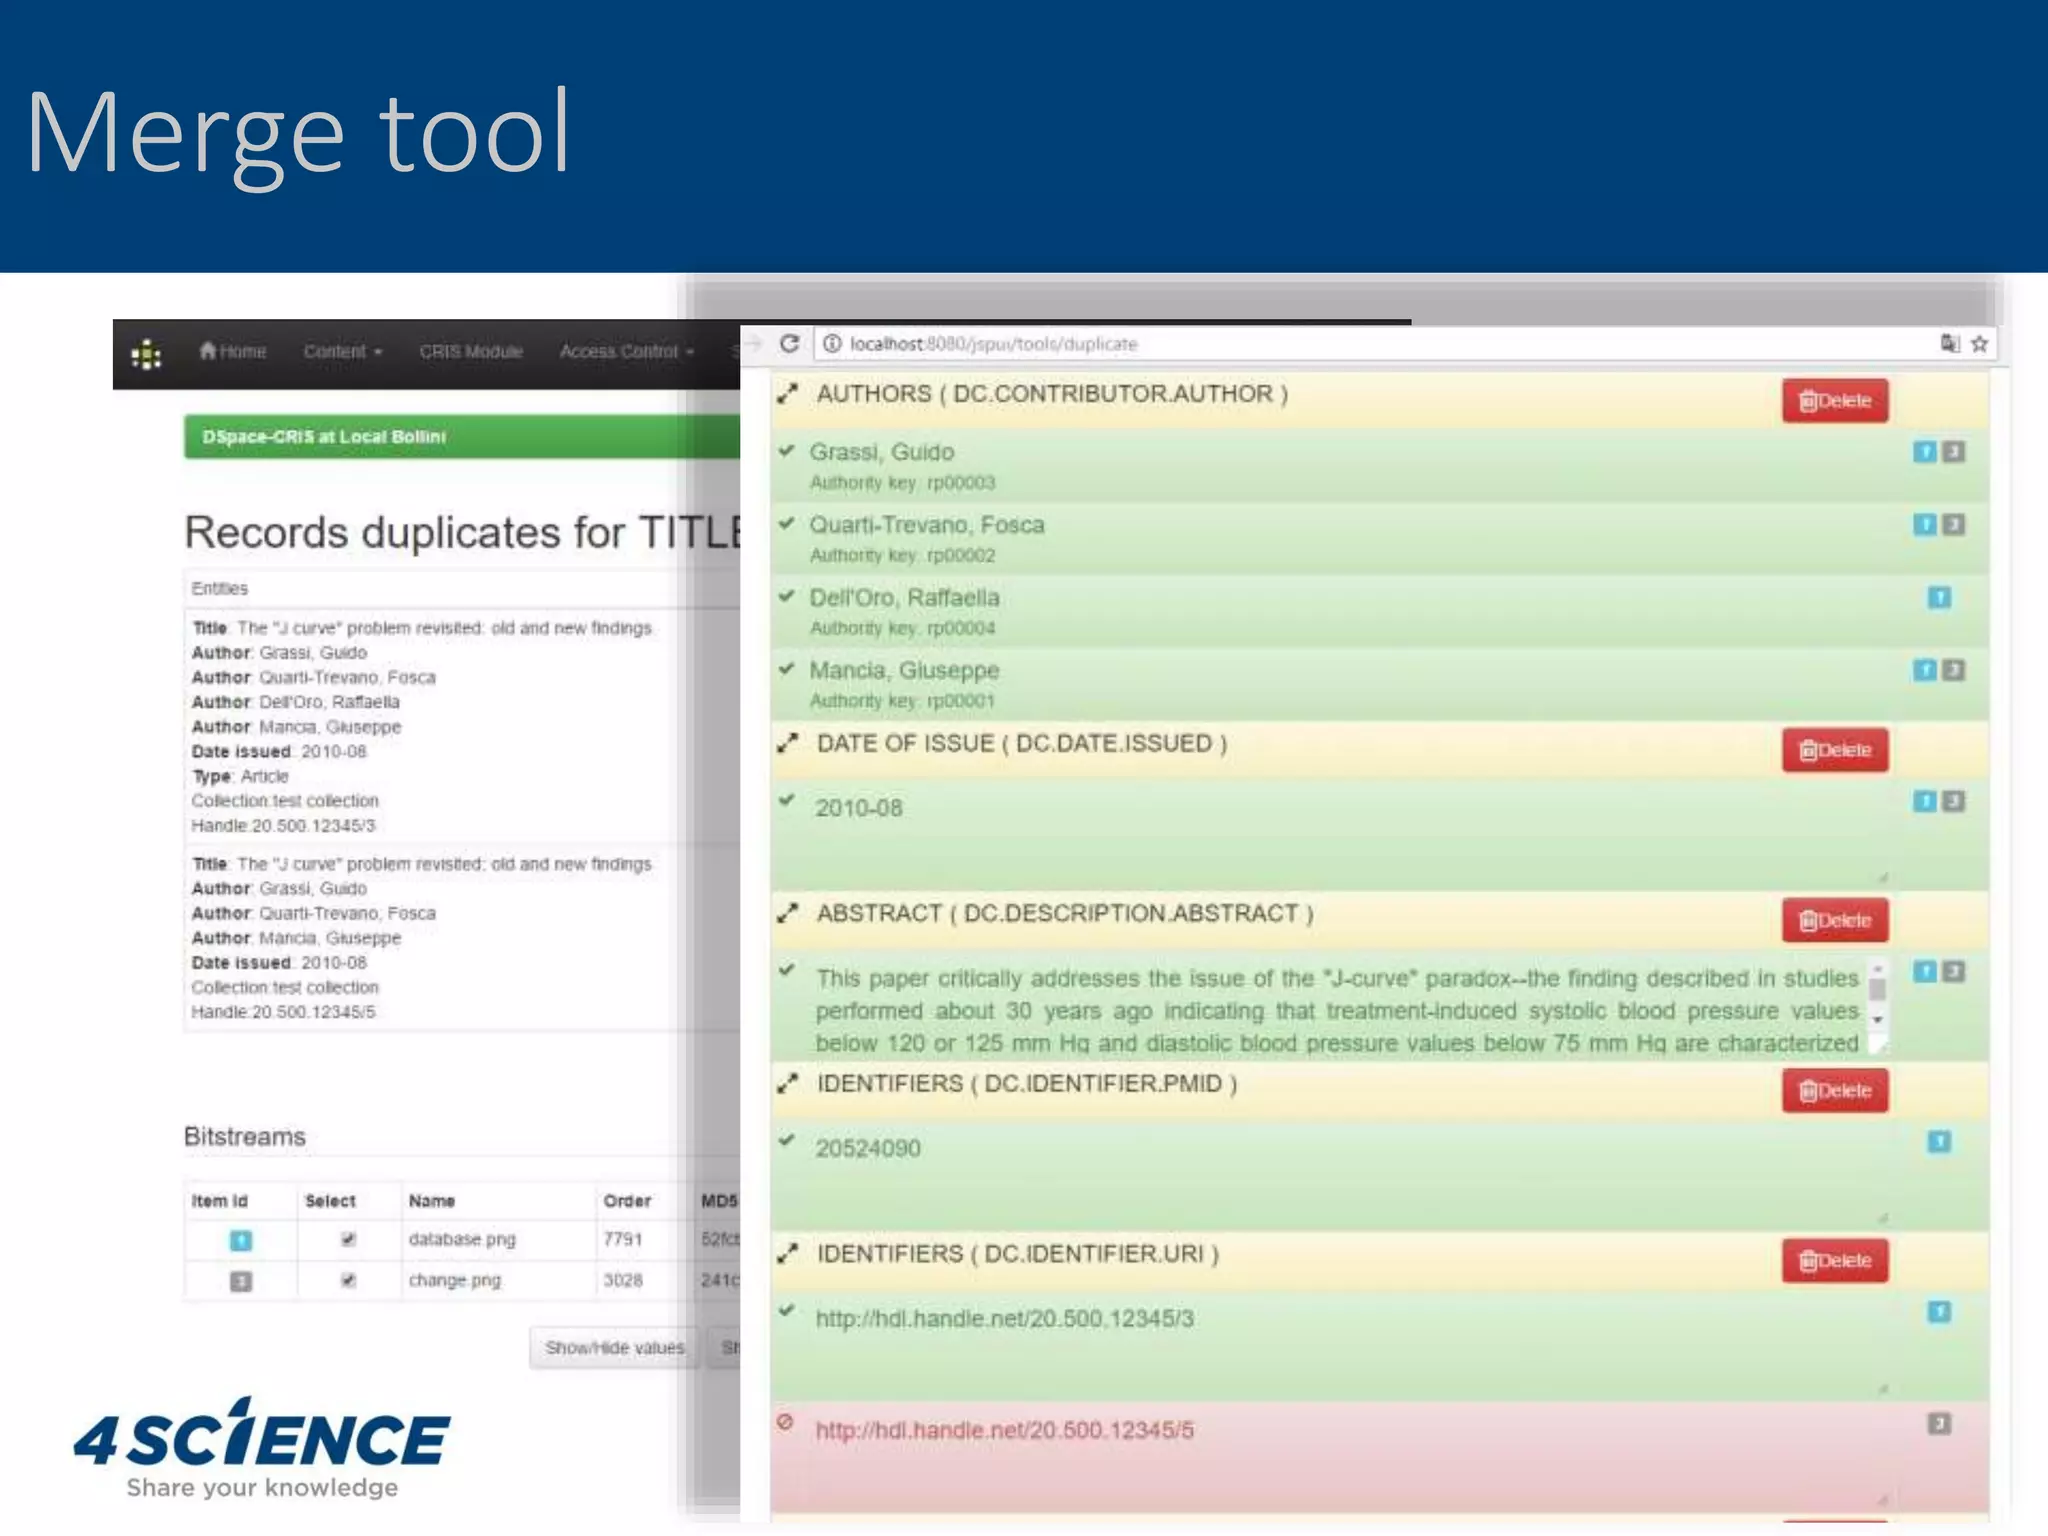Toggle the checkmark for Mancia, Giuseppe
Screen dimensions: 2048x1536
click(787, 668)
